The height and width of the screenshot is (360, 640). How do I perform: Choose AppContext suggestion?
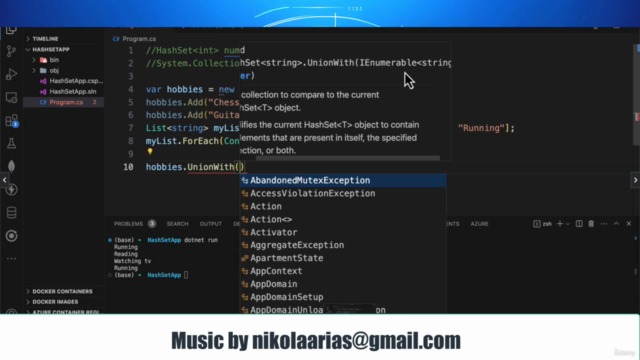pyautogui.click(x=343, y=271)
